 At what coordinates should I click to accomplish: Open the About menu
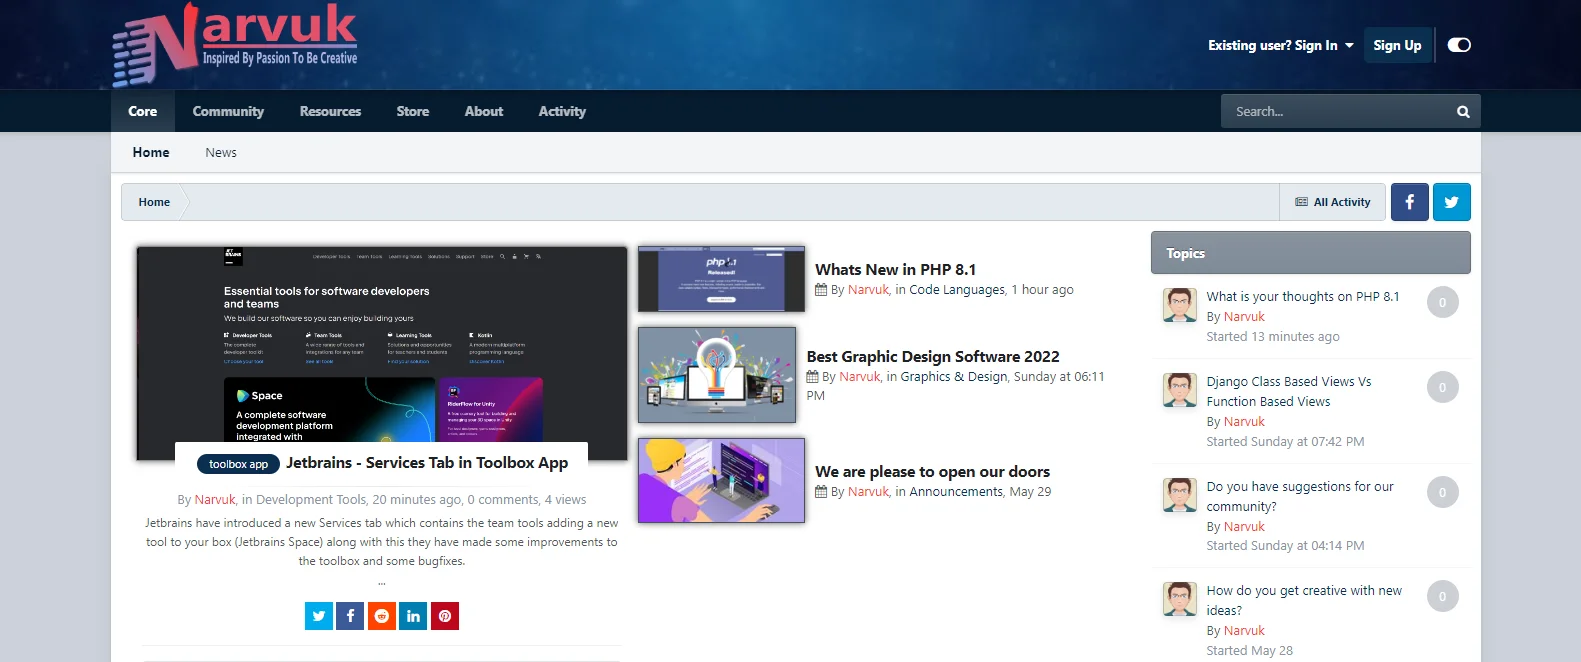484,111
